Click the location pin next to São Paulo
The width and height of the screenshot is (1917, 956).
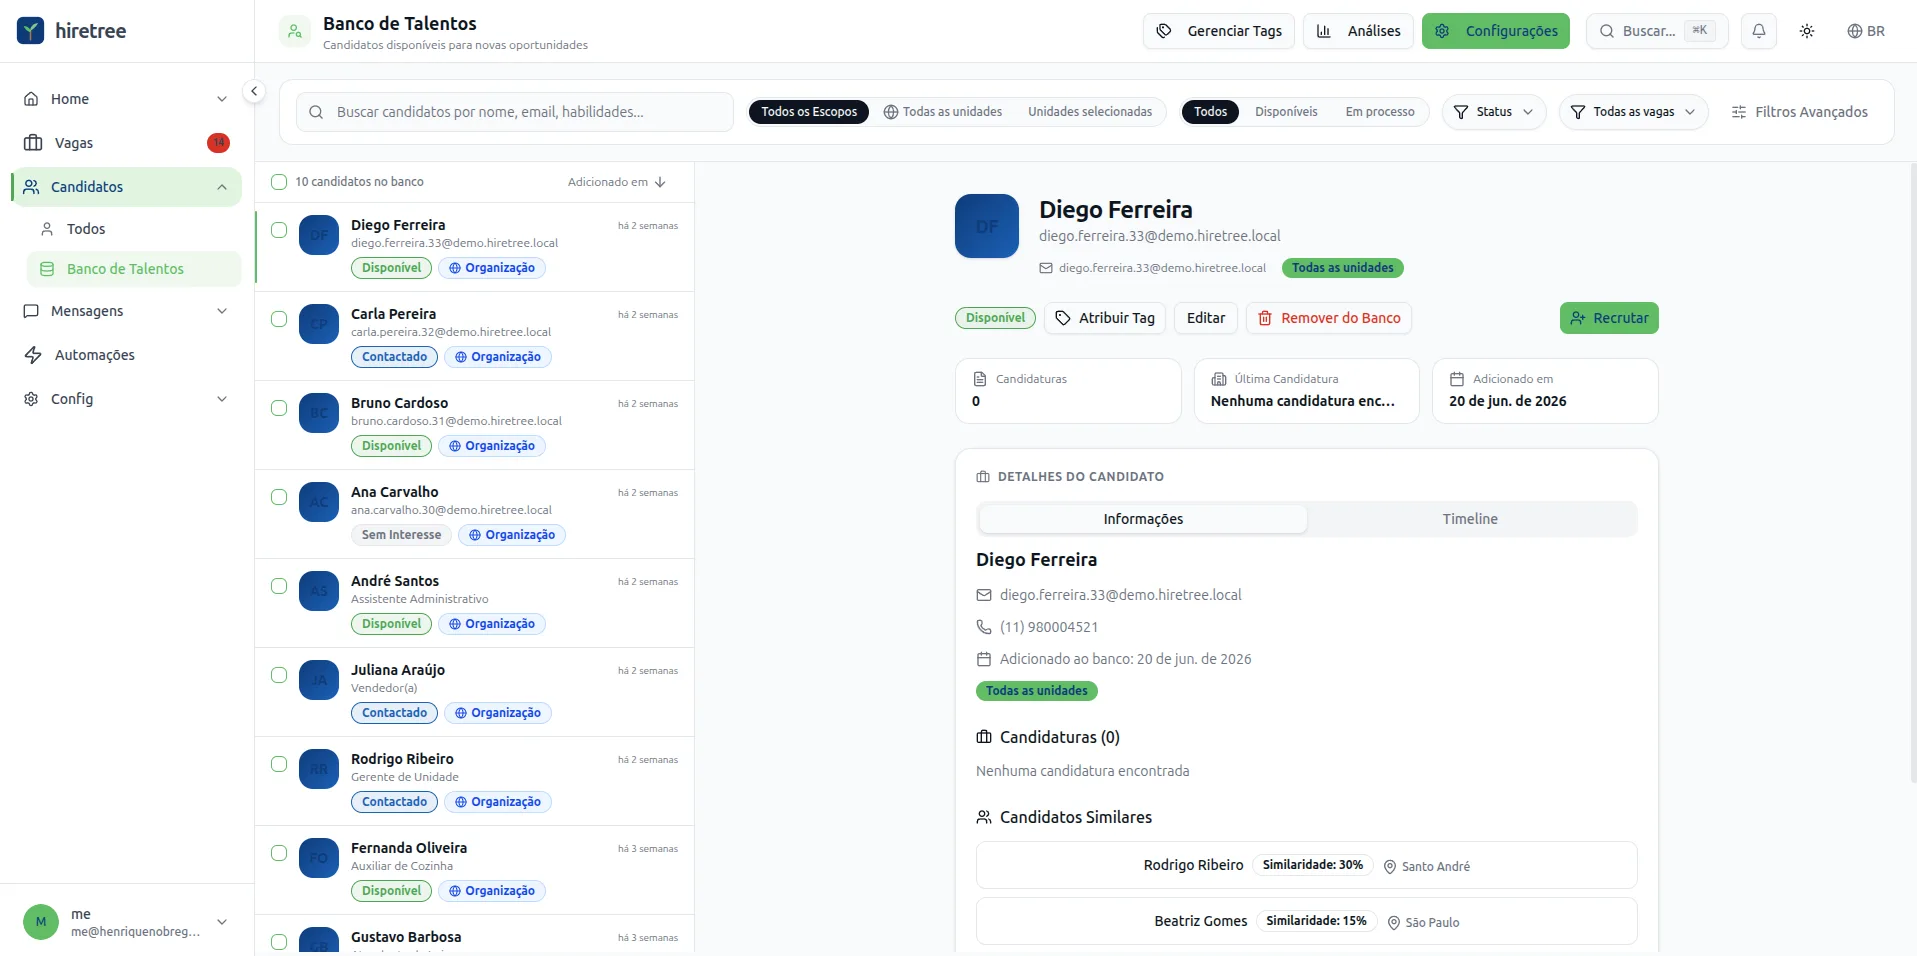click(1394, 923)
